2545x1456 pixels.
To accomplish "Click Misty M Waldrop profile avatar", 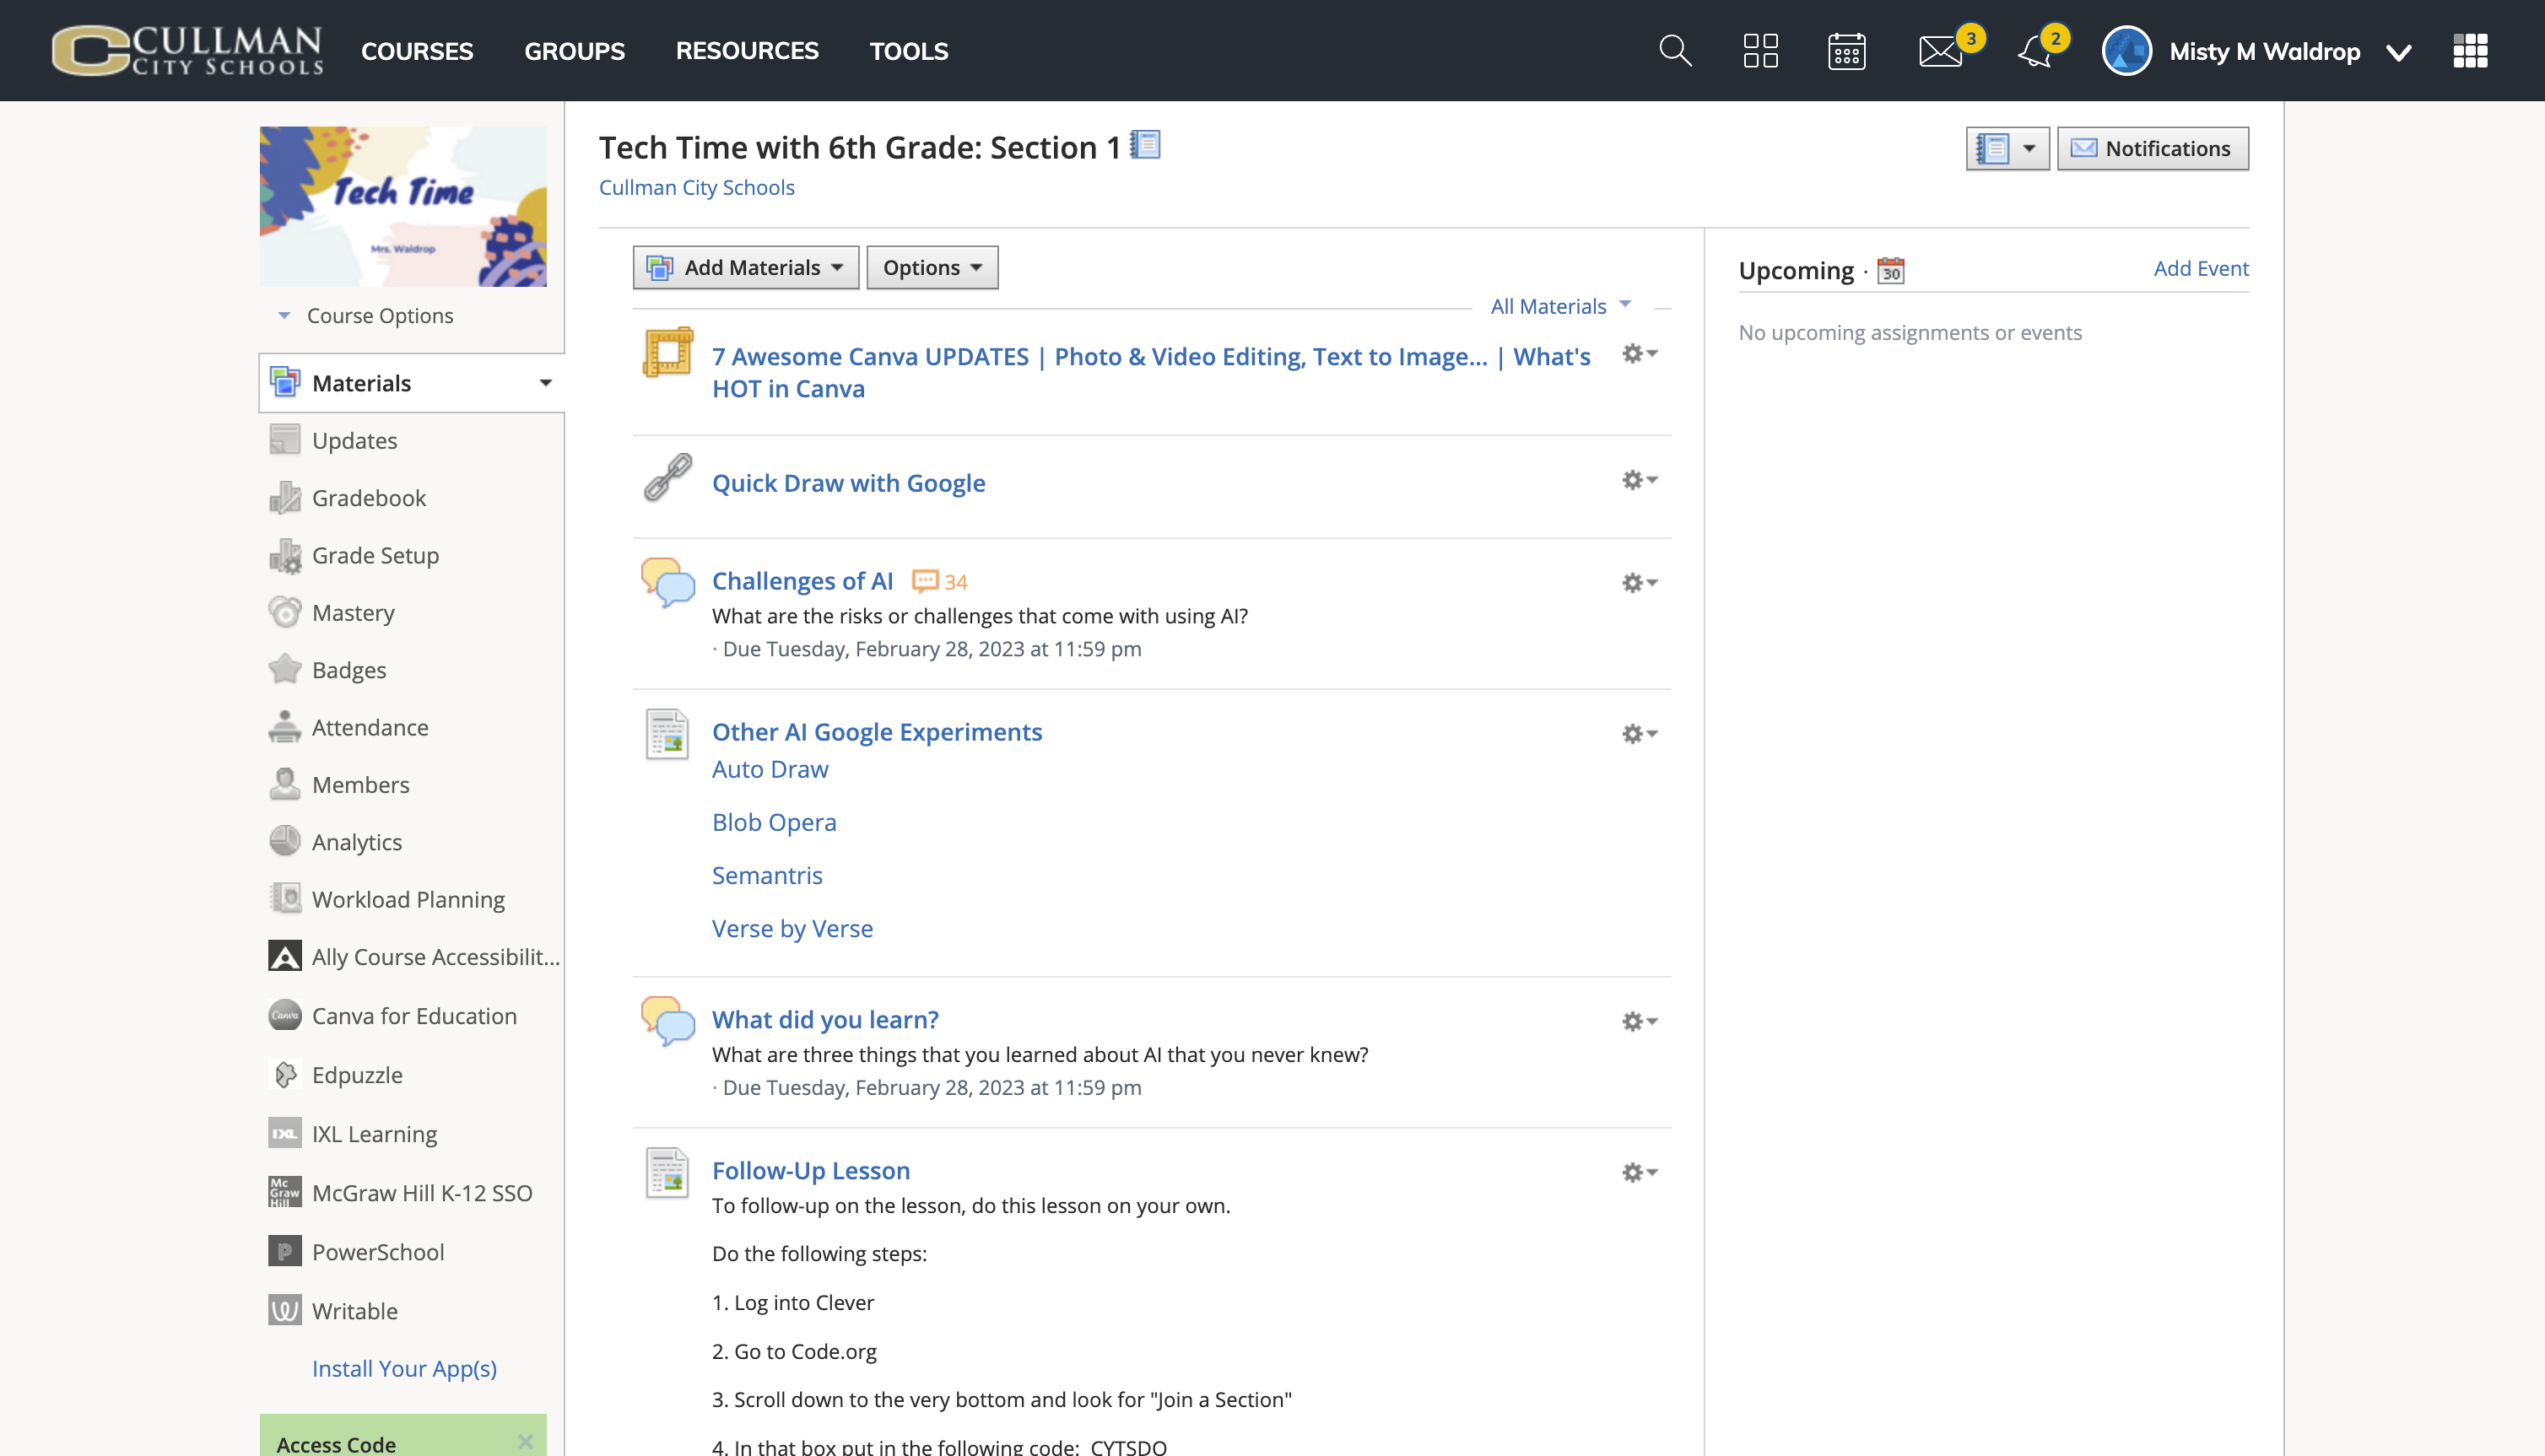I will click(2126, 50).
